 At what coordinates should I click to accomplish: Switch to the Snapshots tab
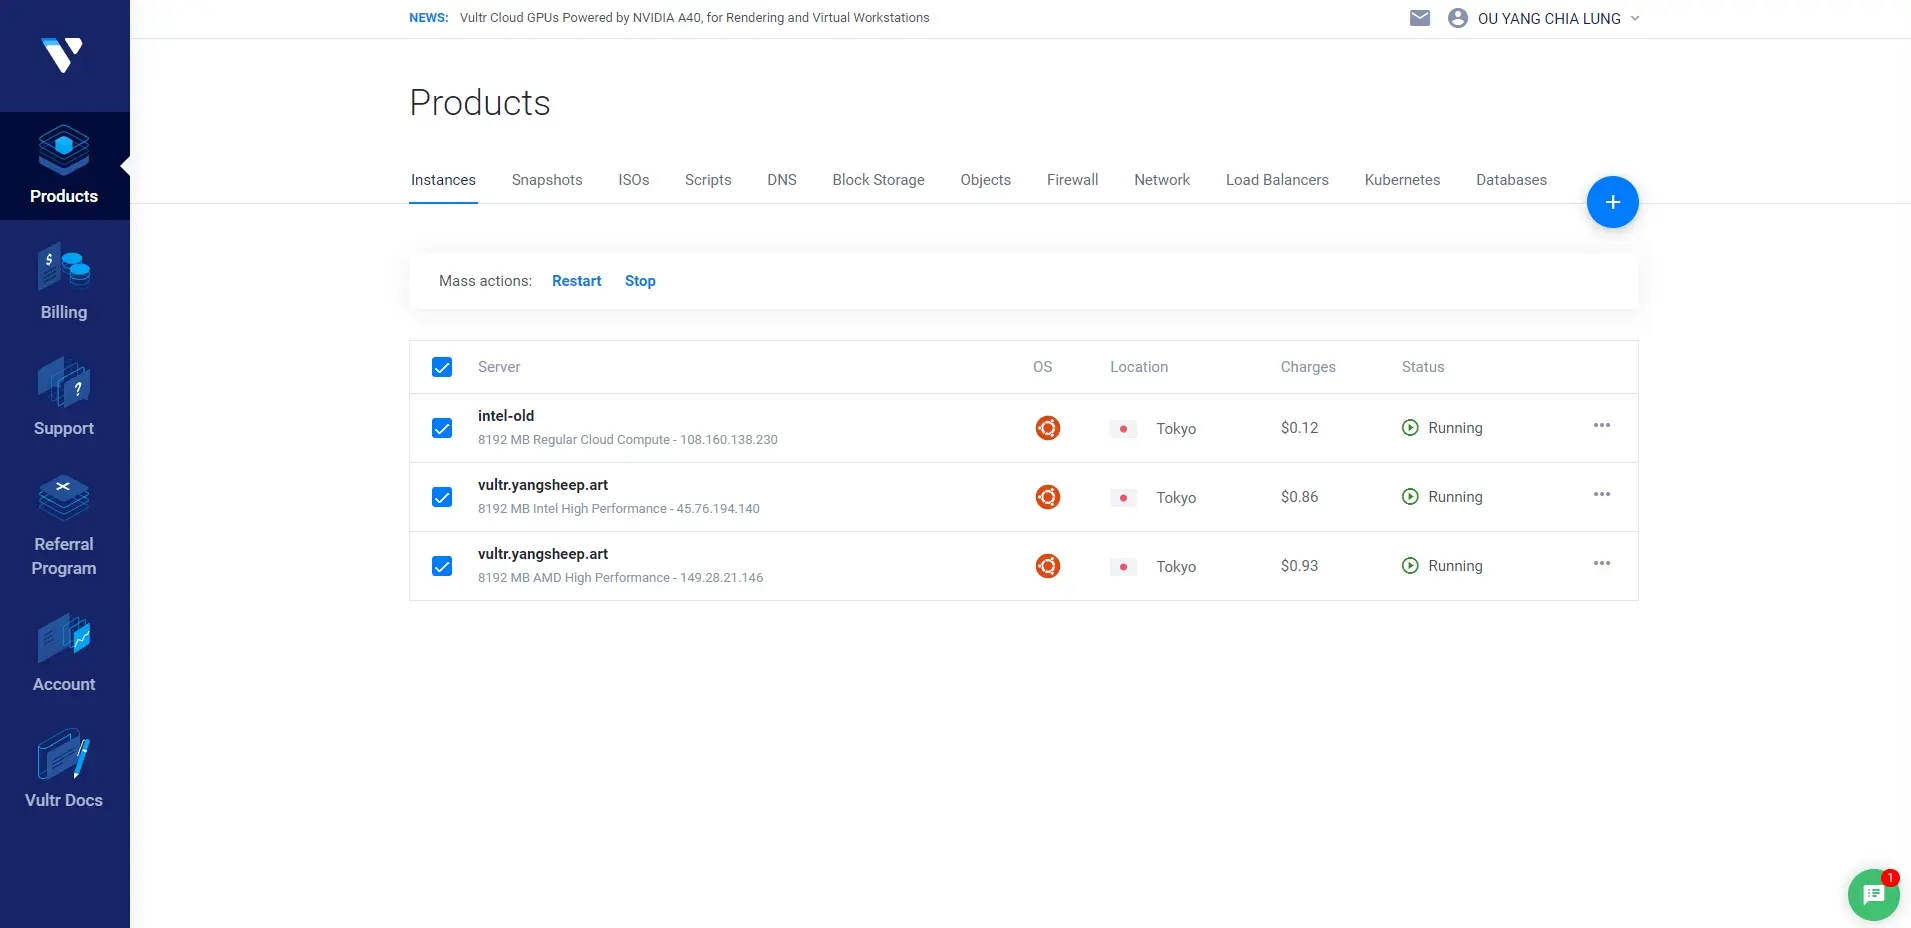coord(547,180)
